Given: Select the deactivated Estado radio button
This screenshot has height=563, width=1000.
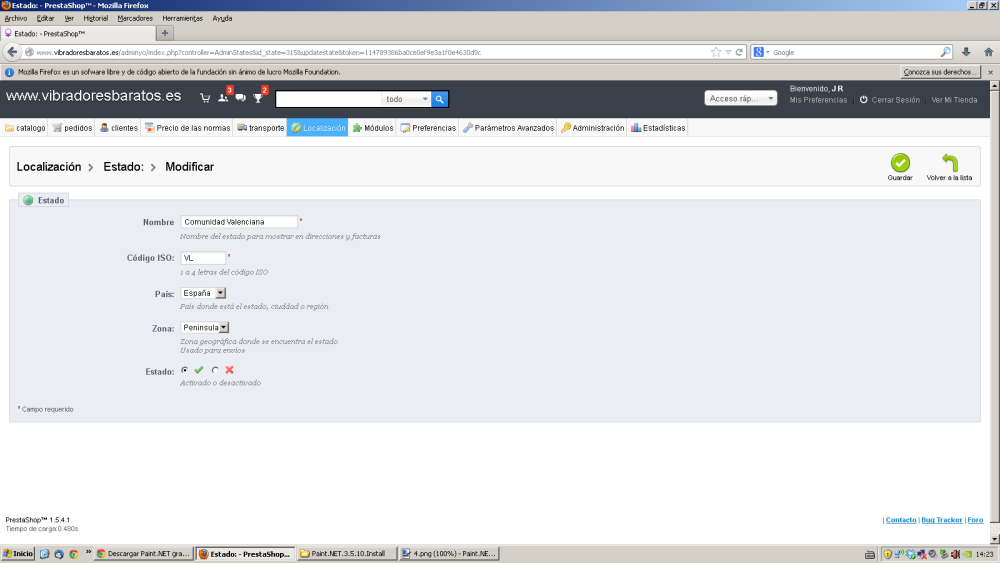Looking at the screenshot, I should point(216,370).
